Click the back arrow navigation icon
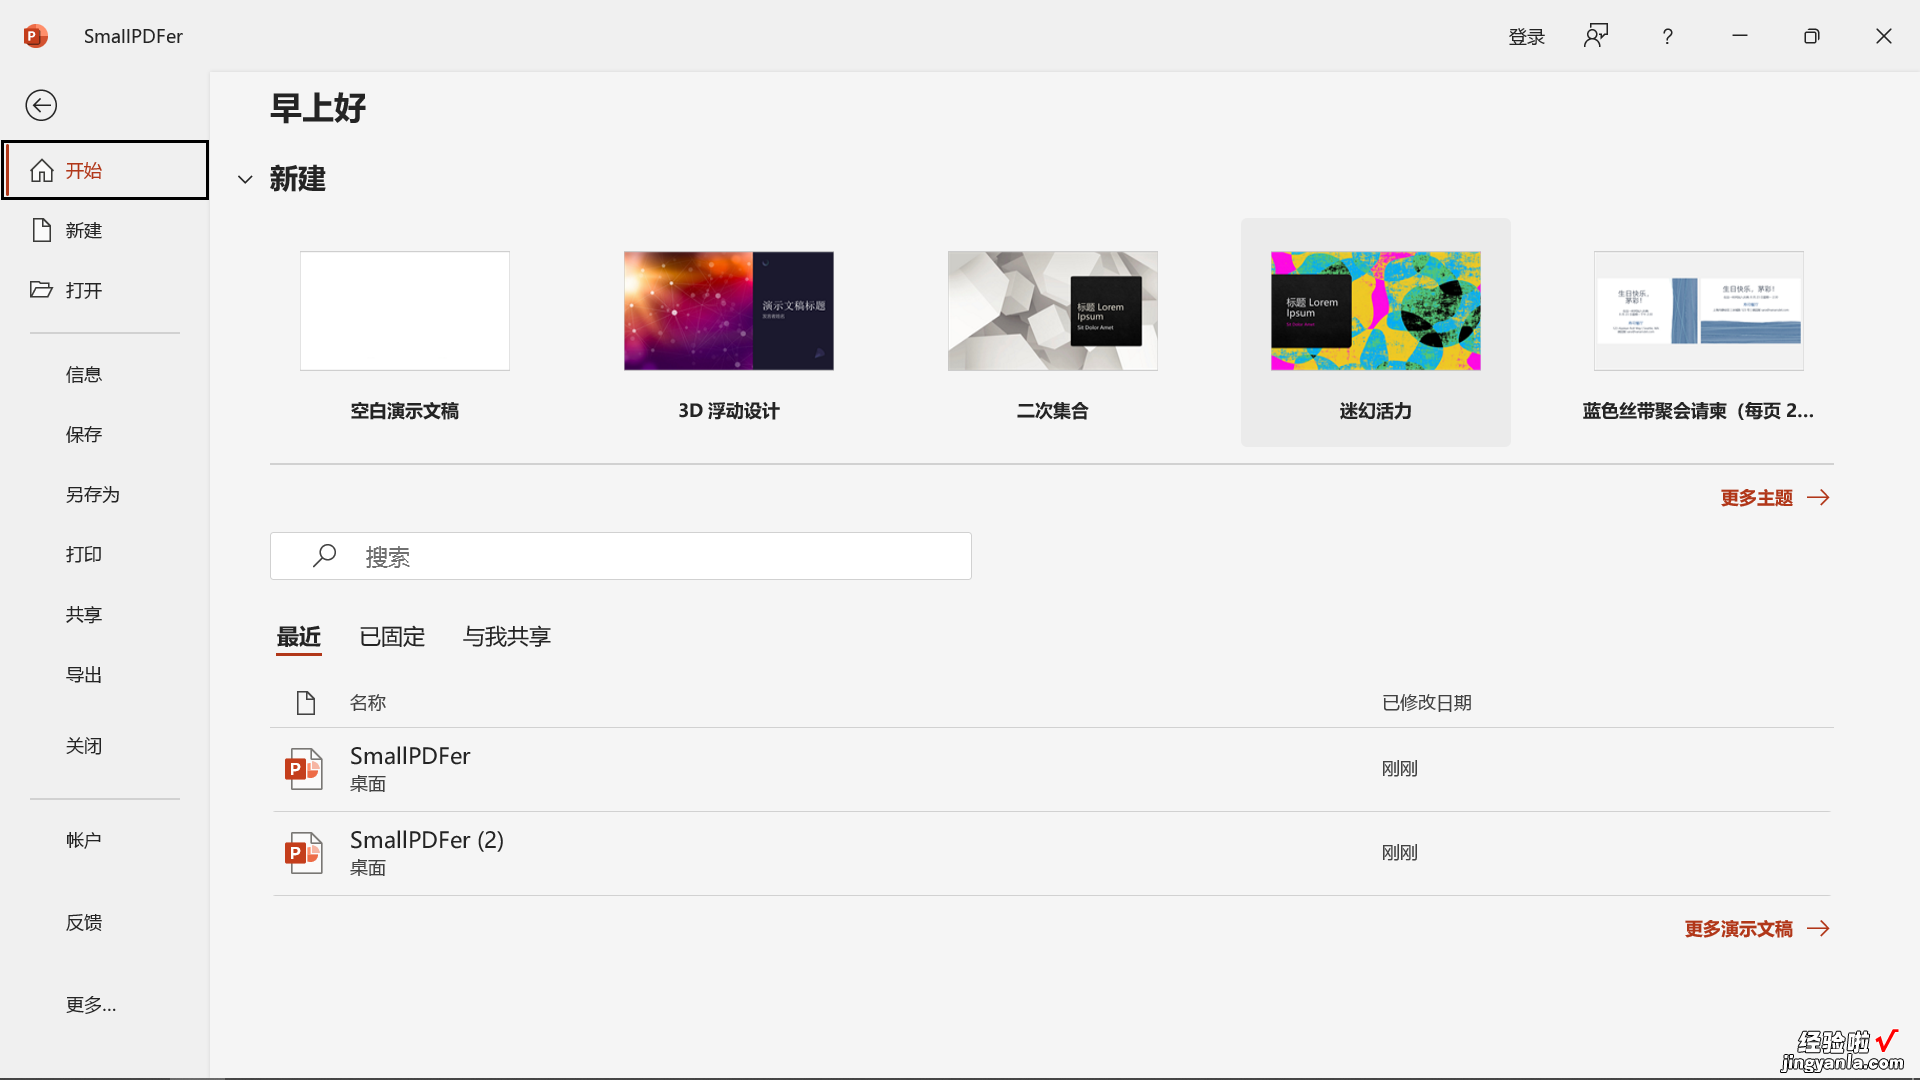This screenshot has width=1920, height=1080. coord(41,104)
